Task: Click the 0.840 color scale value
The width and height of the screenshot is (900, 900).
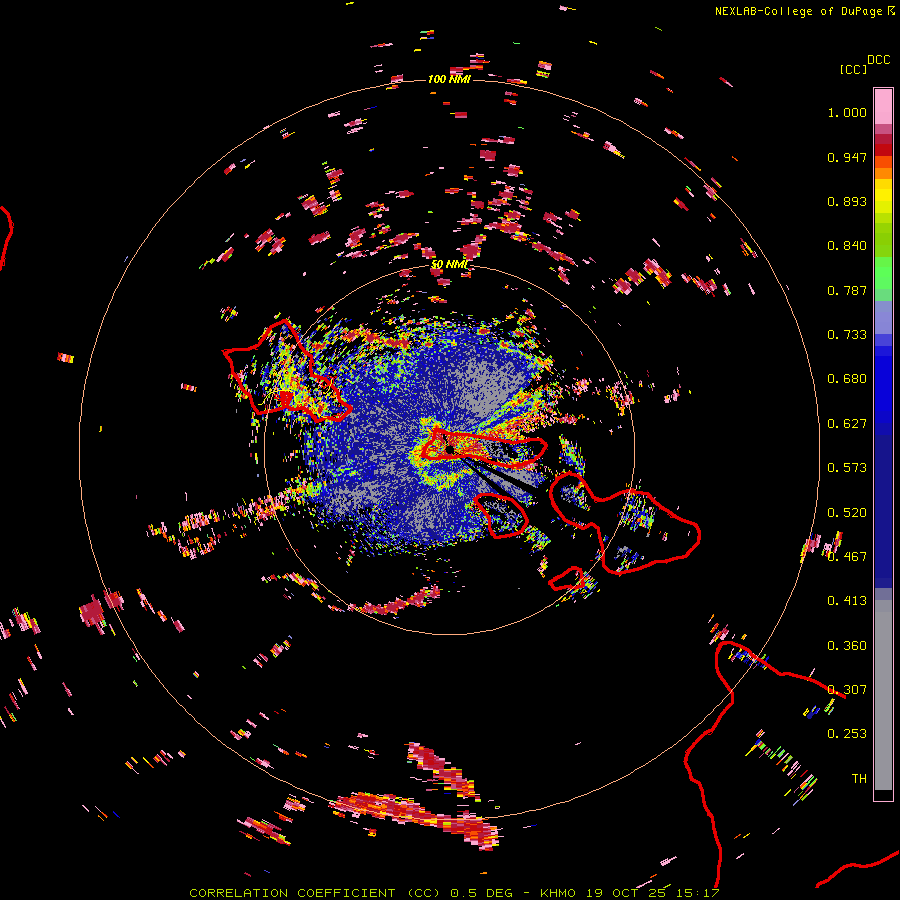Action: click(x=847, y=246)
